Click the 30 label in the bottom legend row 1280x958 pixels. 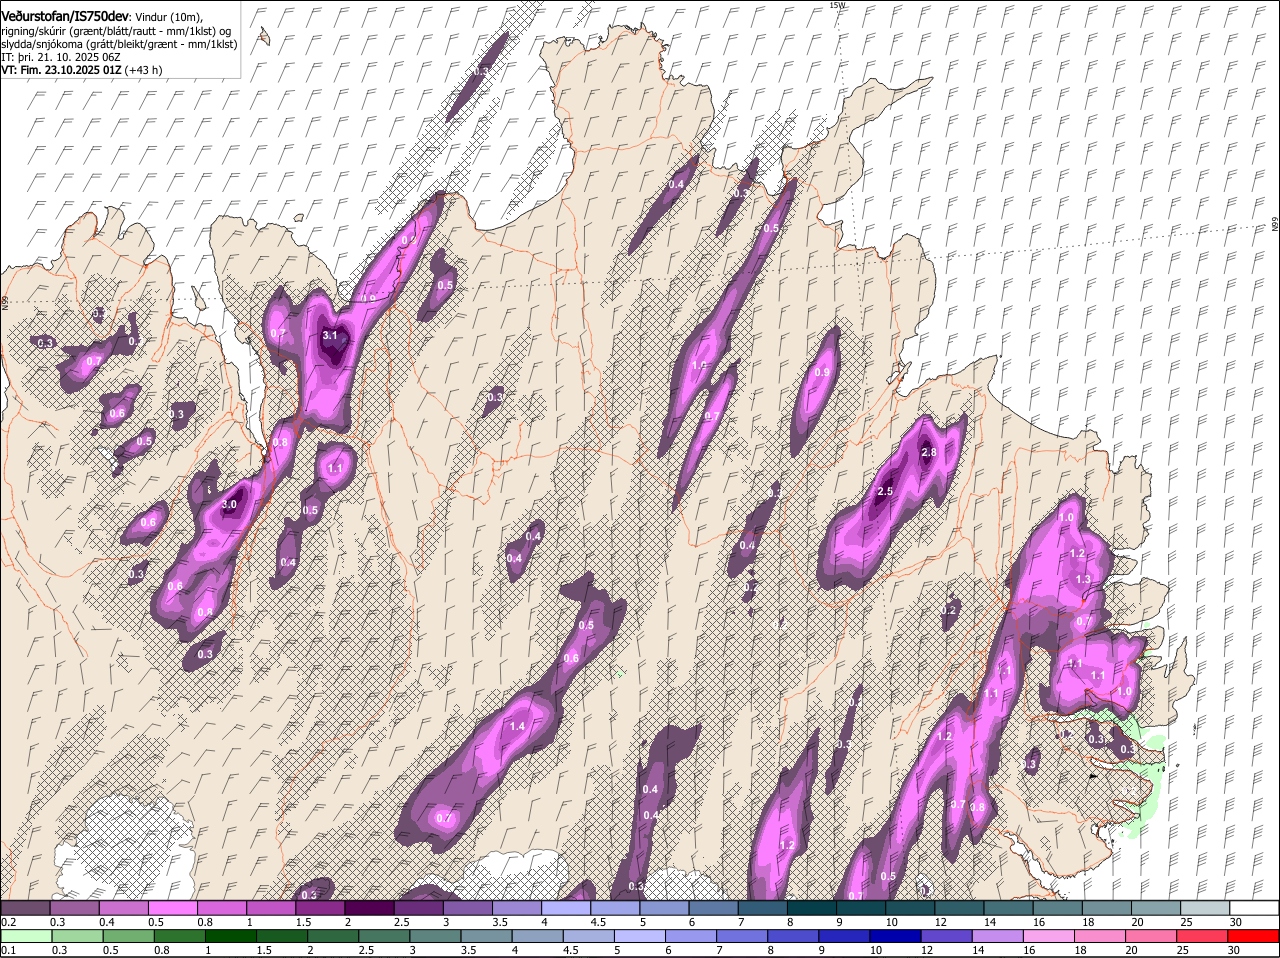[x=1233, y=949]
